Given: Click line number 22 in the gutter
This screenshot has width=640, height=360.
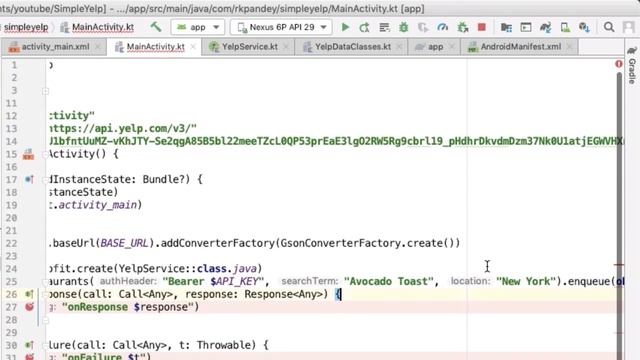Looking at the screenshot, I should 11,243.
